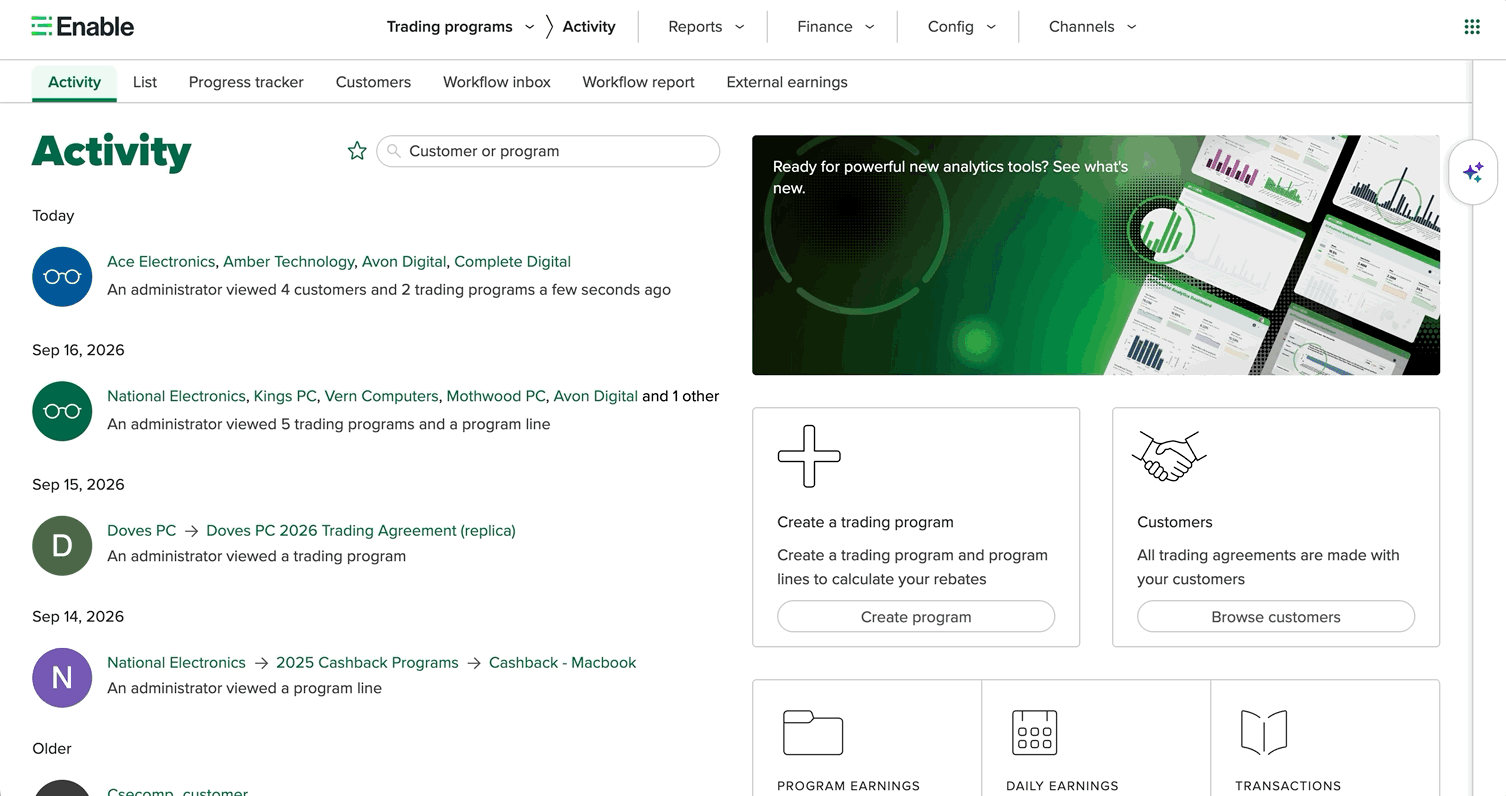Image resolution: width=1506 pixels, height=796 pixels.
Task: Open Avon Digital link under Sep 16
Action: click(595, 396)
